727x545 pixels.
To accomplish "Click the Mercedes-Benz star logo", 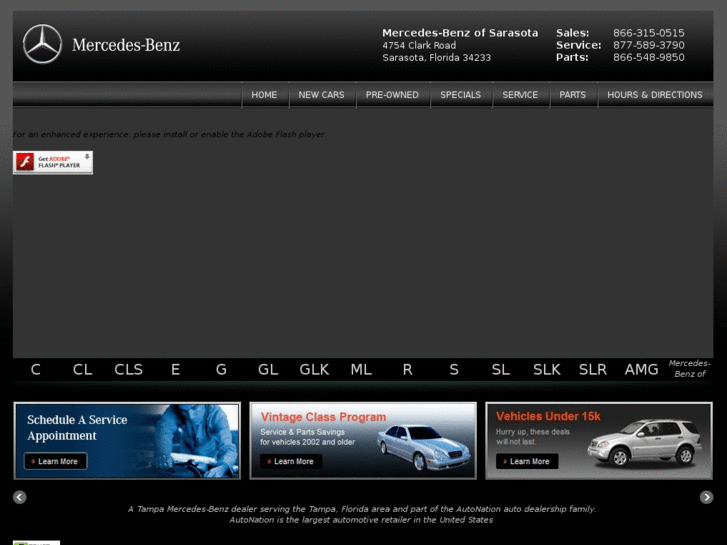I will coord(42,44).
